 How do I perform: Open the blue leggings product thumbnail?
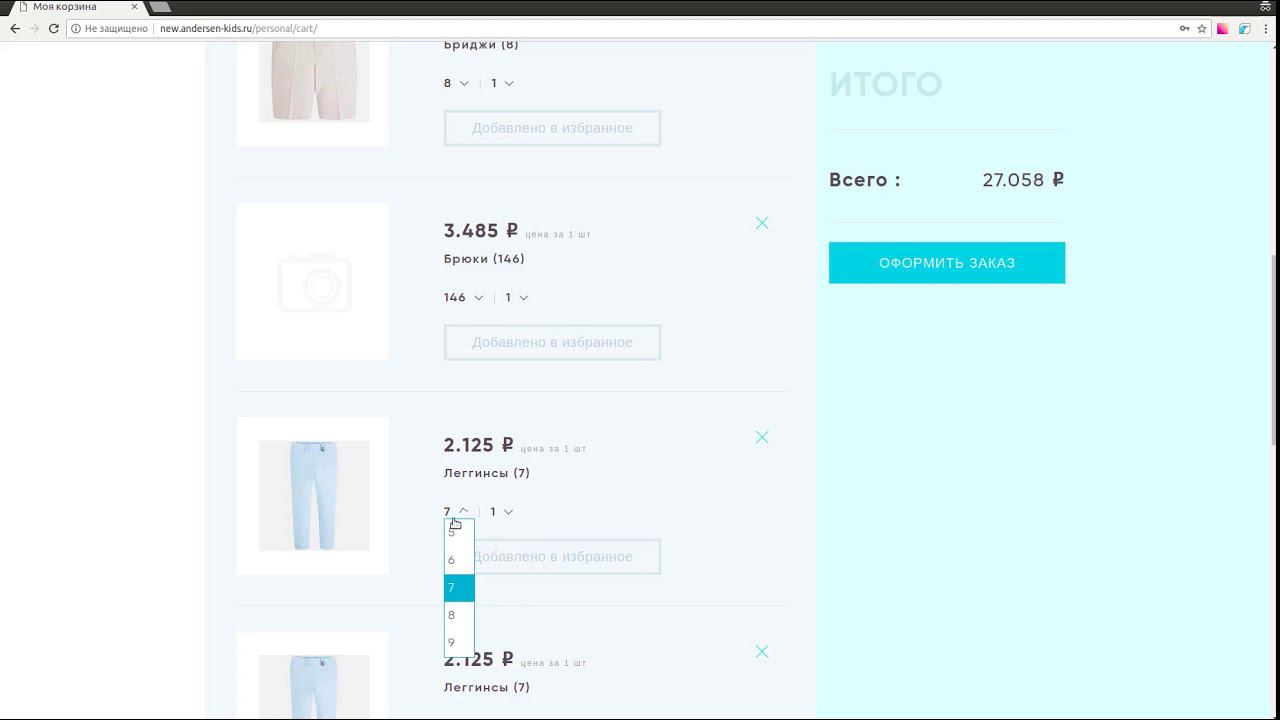tap(313, 496)
